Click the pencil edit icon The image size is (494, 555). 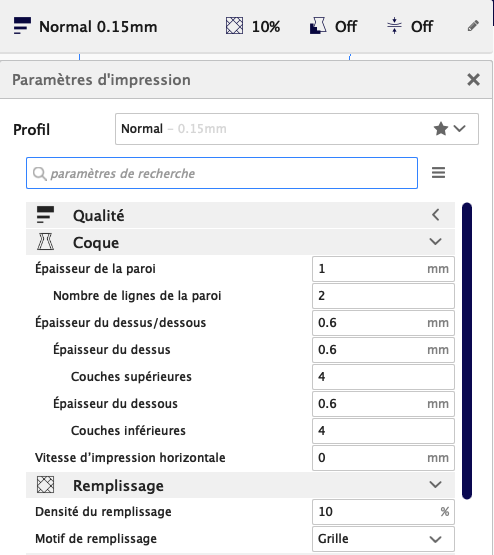tap(473, 26)
